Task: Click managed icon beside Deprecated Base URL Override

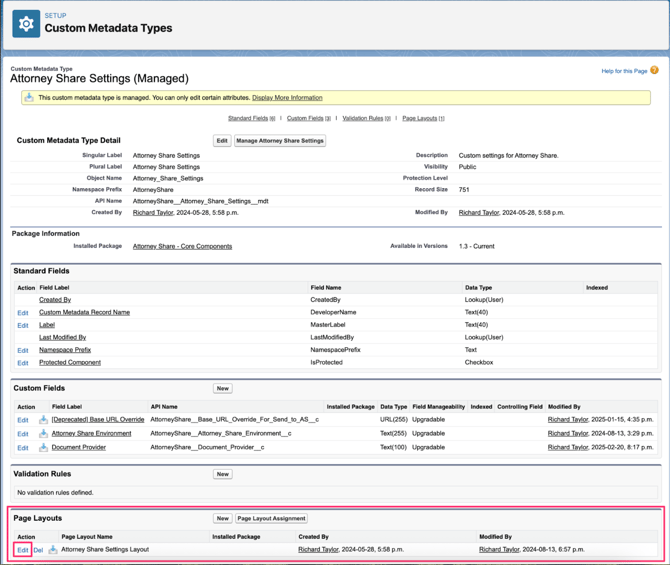Action: pos(43,420)
